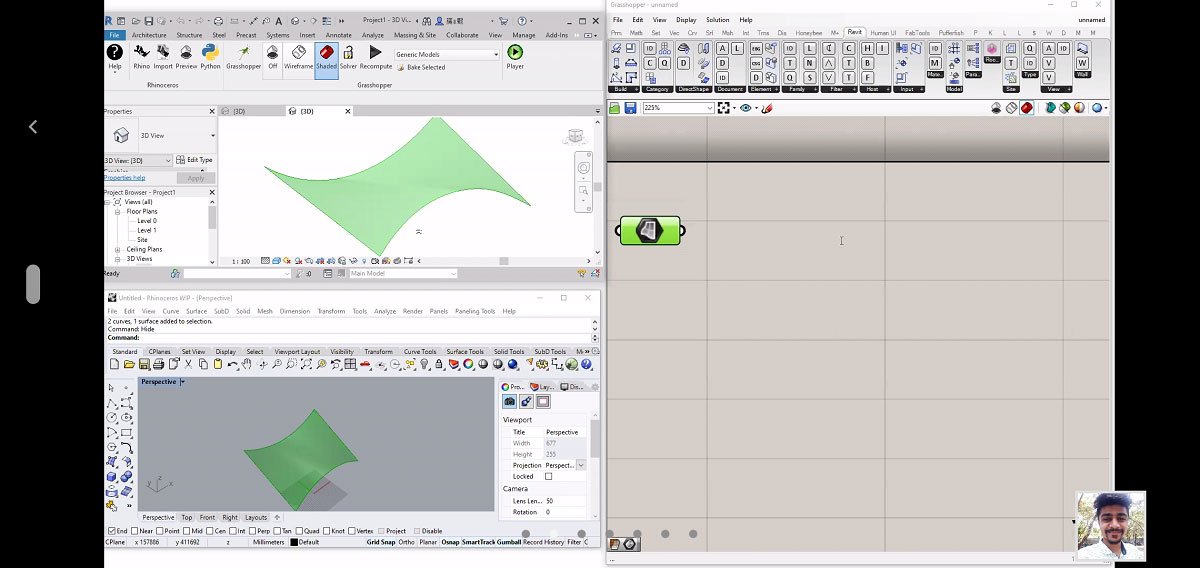
Task: Switch to the Surface Tools toolbar tab
Action: pos(464,352)
